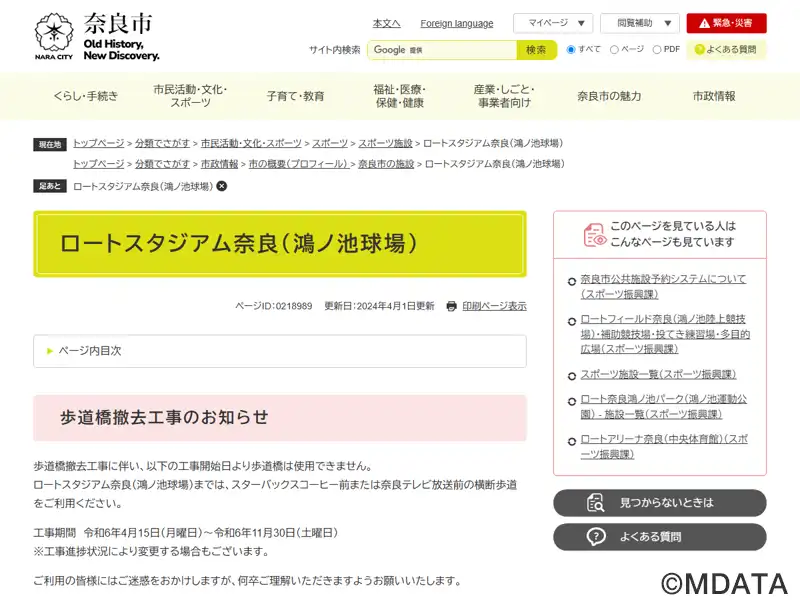
Task: Open the 福祉・医療・保健・健康 menu
Action: (x=399, y=96)
